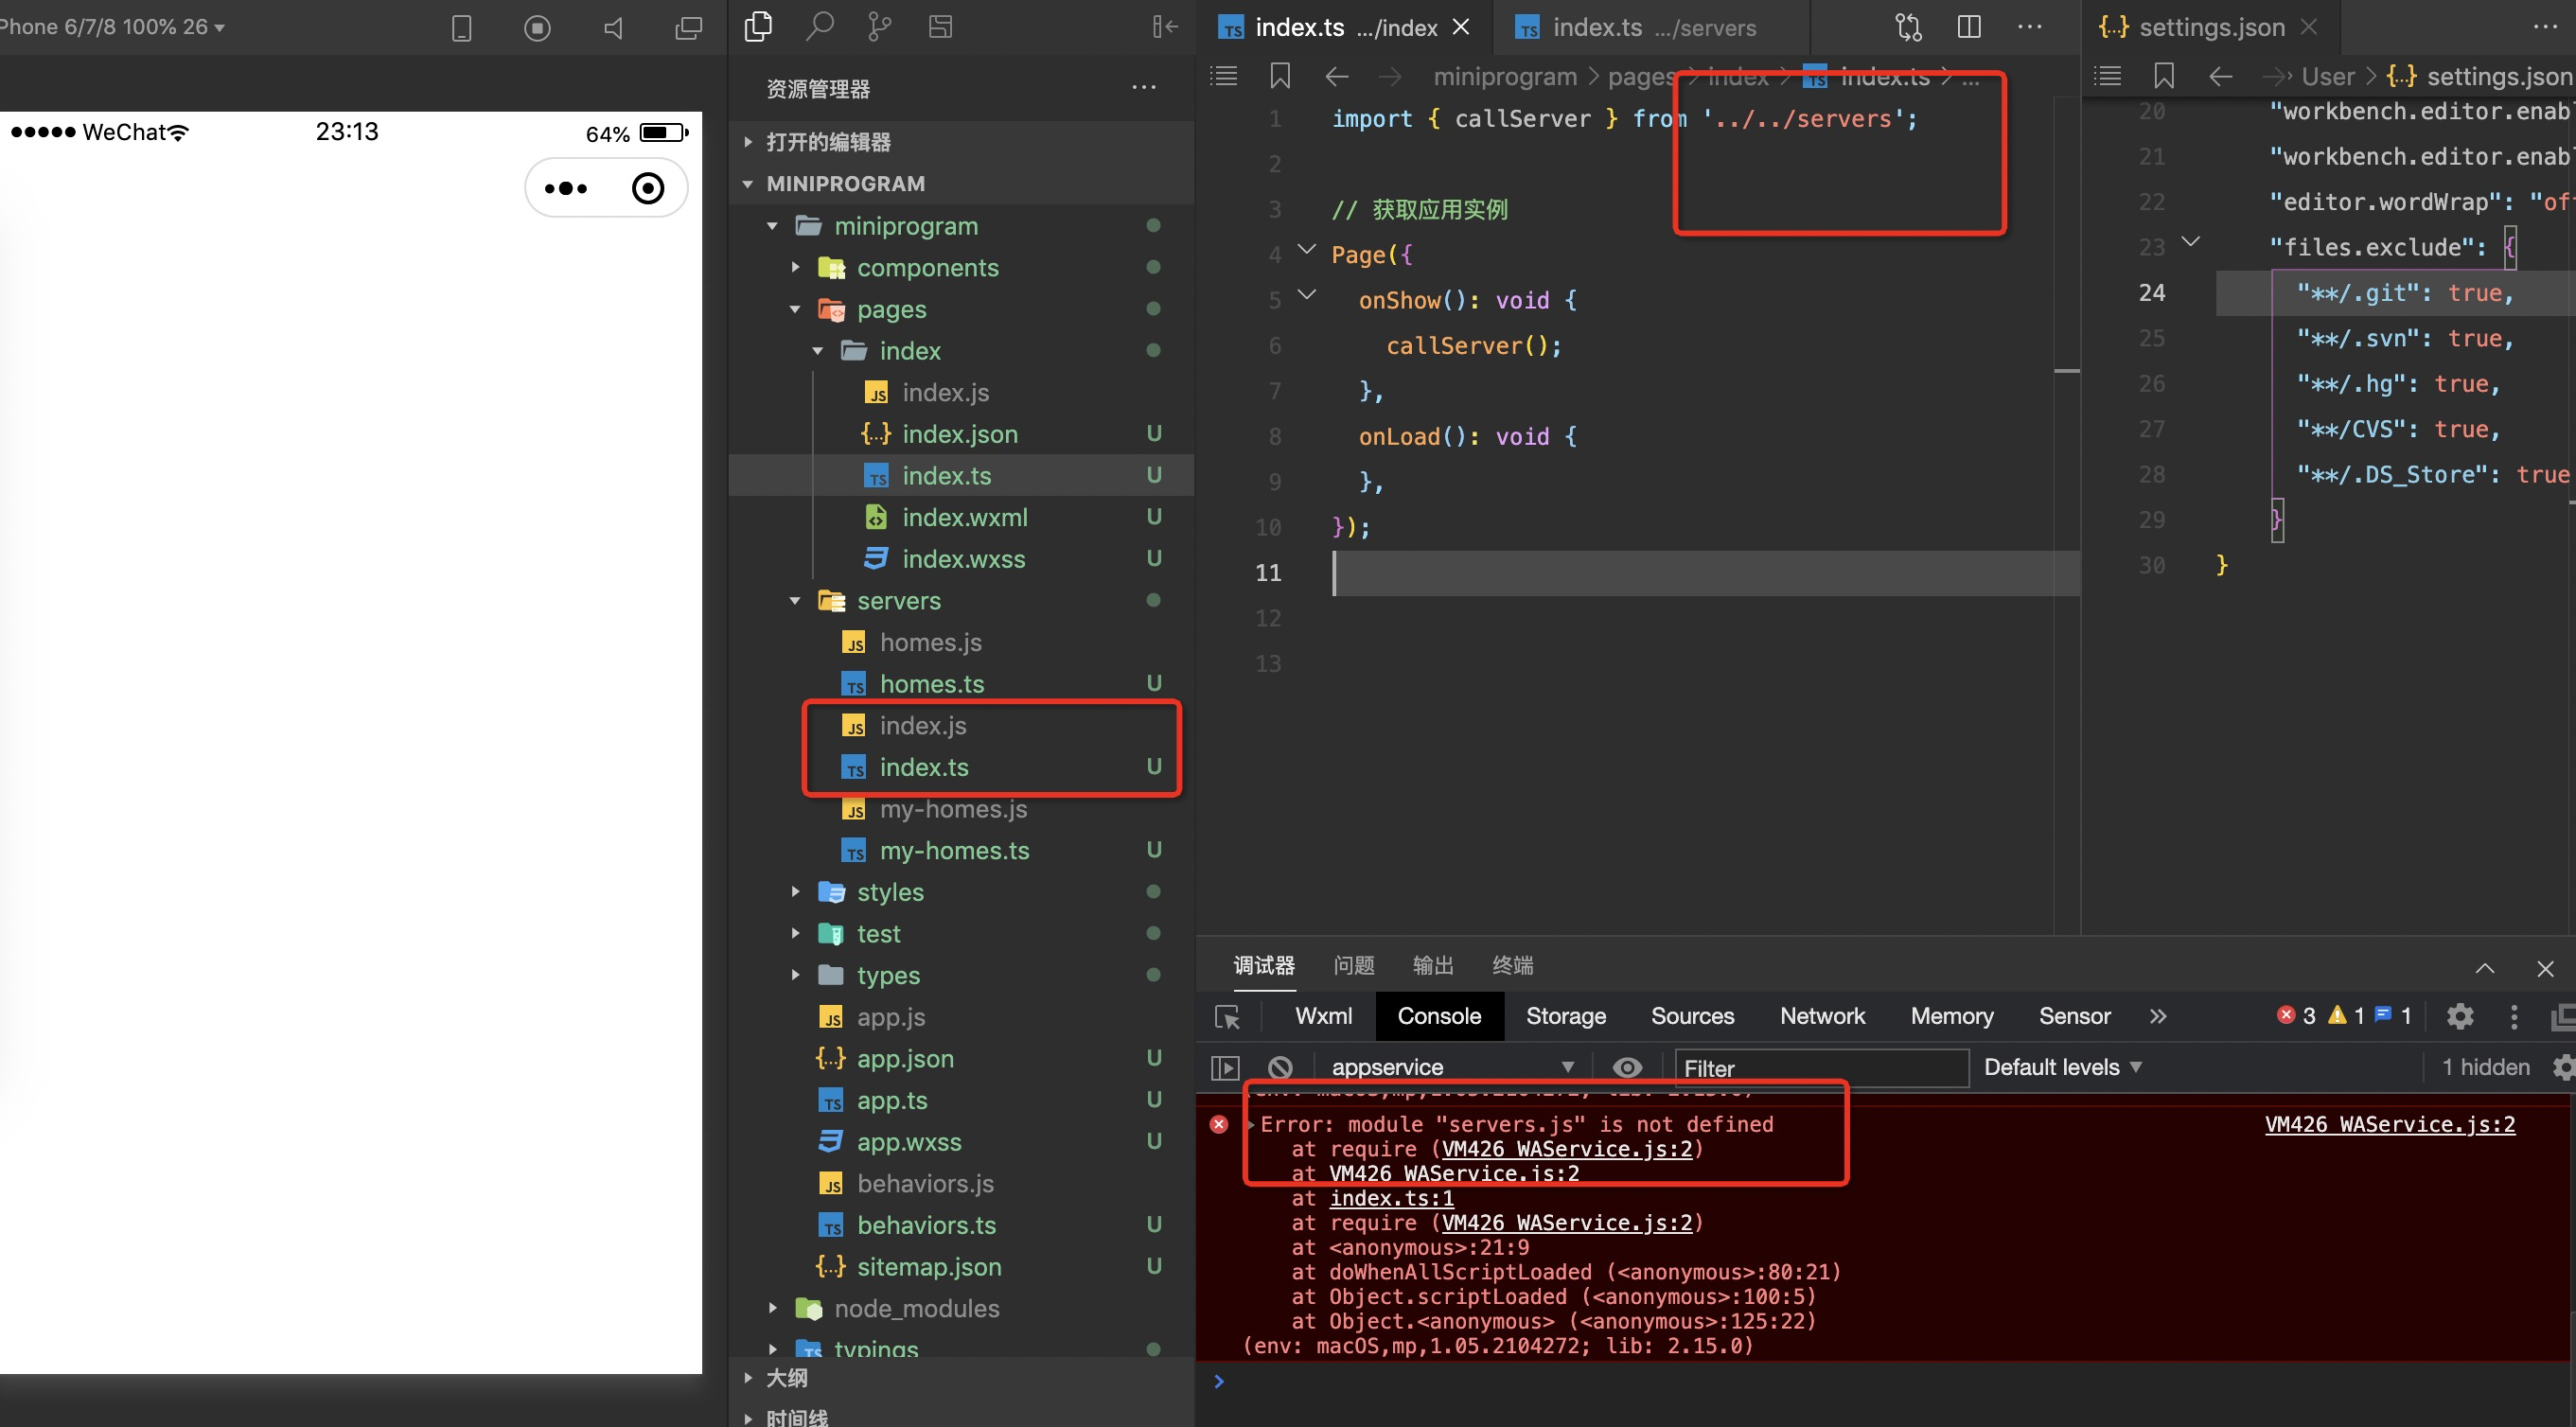Open homes.ts in the servers folder
The image size is (2576, 1427).
coord(931,684)
